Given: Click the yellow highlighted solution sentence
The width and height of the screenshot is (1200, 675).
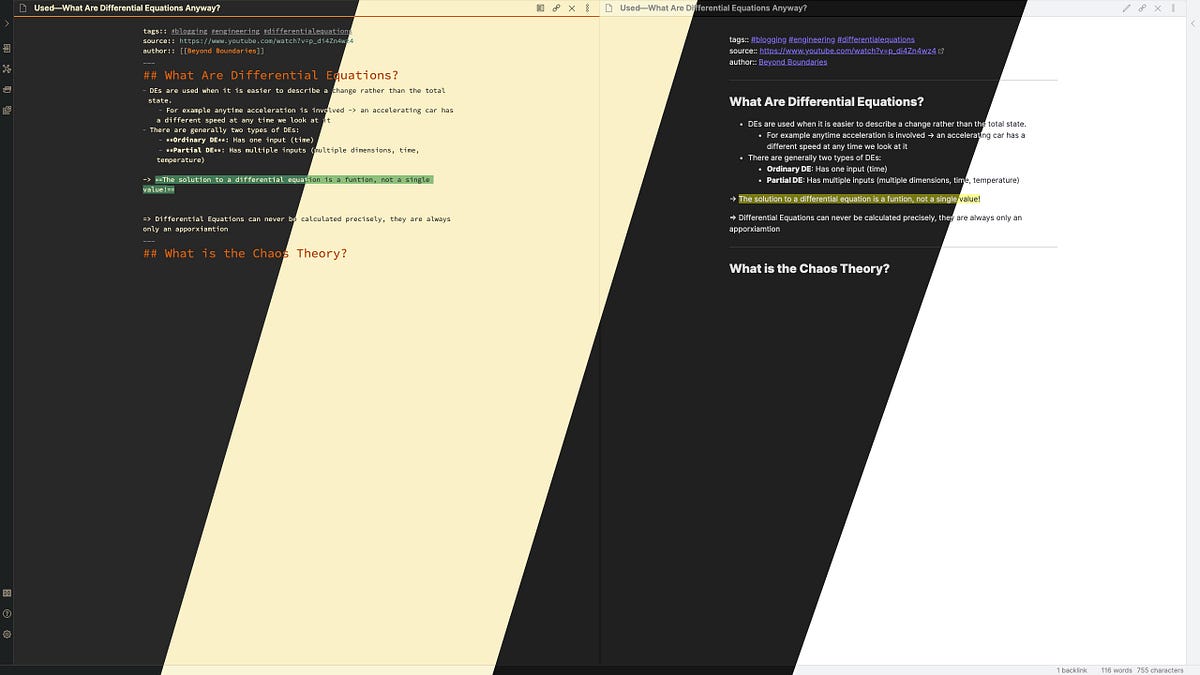Looking at the screenshot, I should [860, 198].
